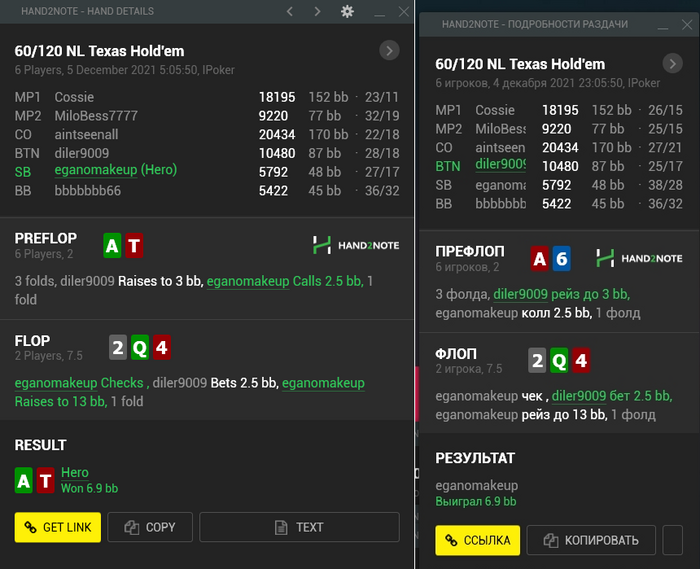
Task: Click the ССЫЛКА button
Action: pyautogui.click(x=478, y=540)
